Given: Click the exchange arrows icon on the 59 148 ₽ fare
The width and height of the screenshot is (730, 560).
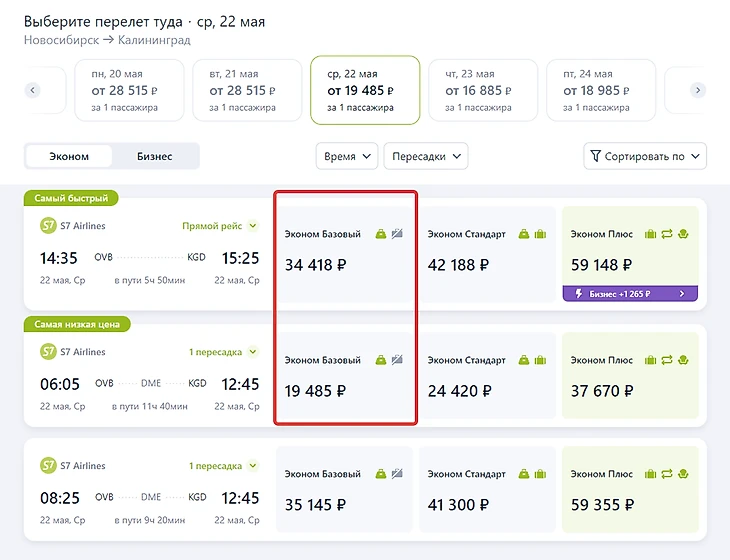Looking at the screenshot, I should (x=666, y=234).
